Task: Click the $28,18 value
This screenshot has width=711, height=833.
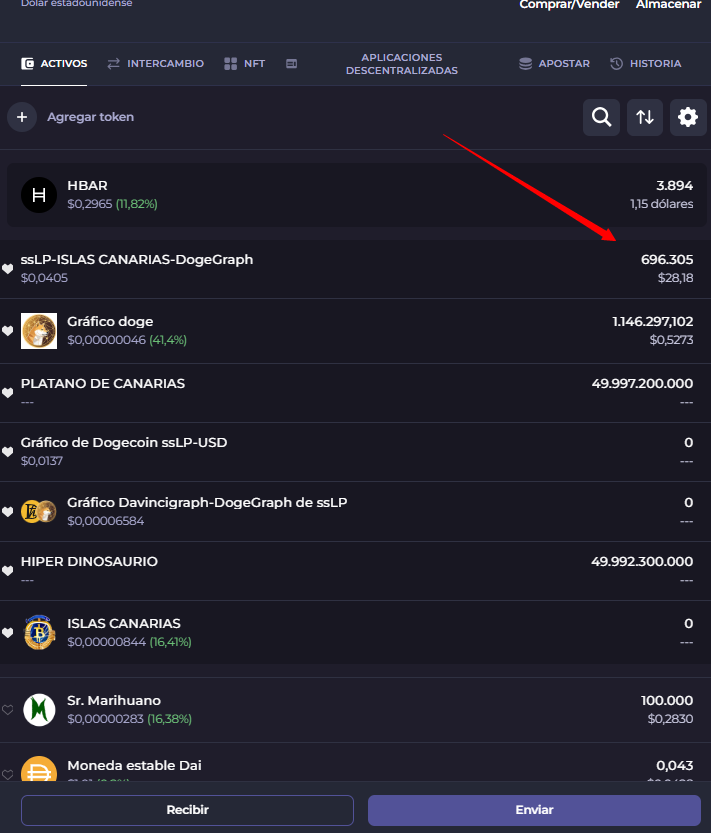Action: tap(675, 278)
